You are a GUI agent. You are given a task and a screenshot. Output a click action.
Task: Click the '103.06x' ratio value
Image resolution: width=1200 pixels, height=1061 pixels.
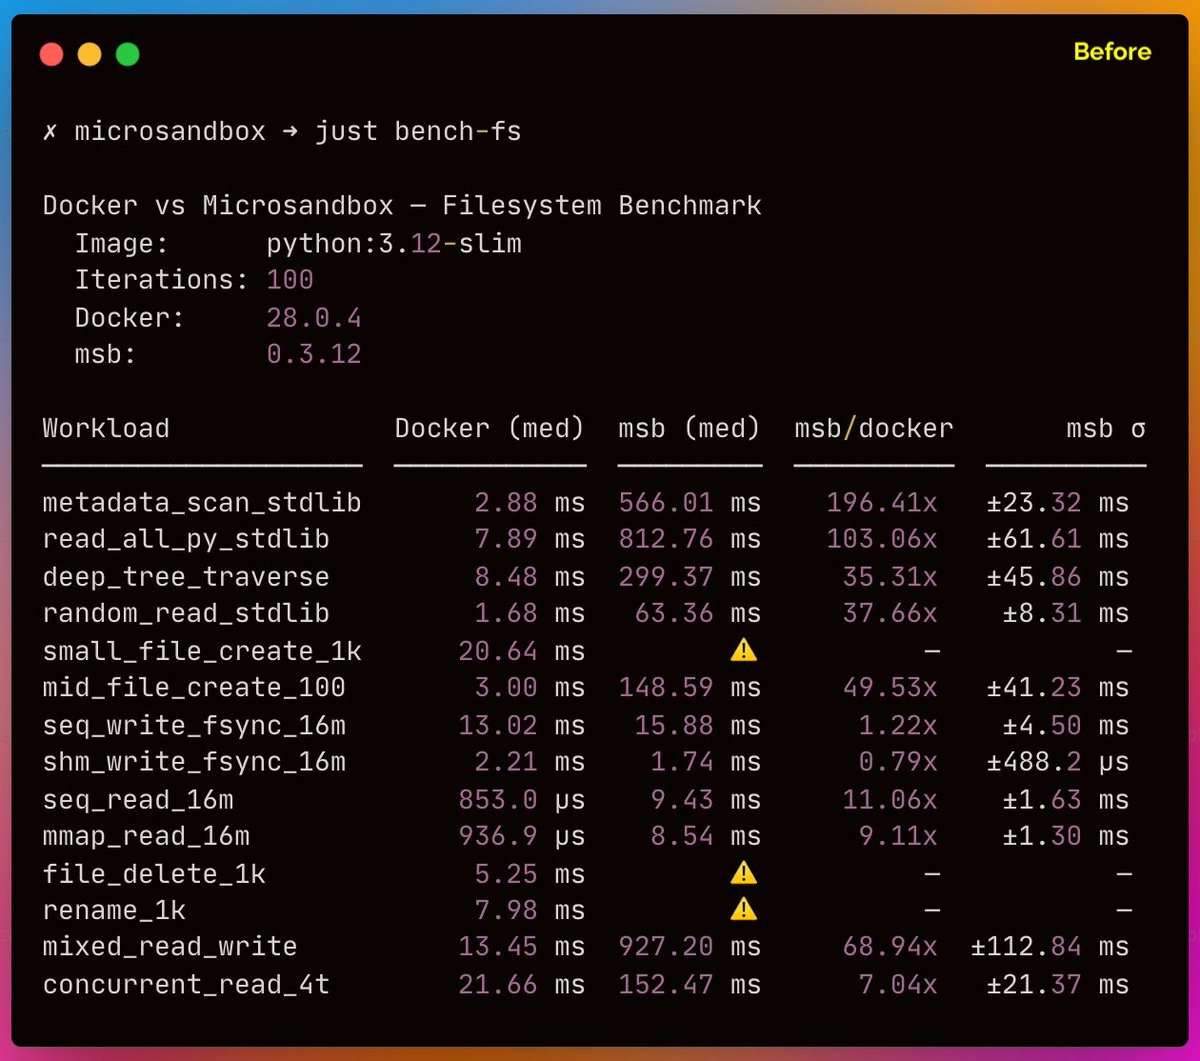click(x=882, y=539)
